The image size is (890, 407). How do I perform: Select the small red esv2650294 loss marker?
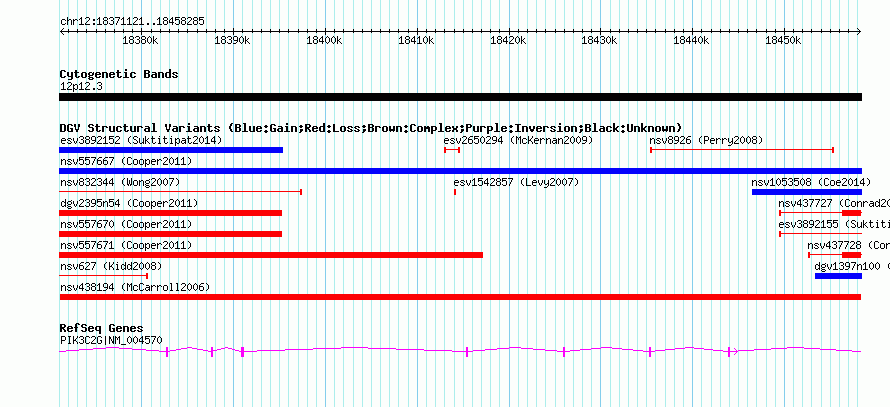pos(452,150)
